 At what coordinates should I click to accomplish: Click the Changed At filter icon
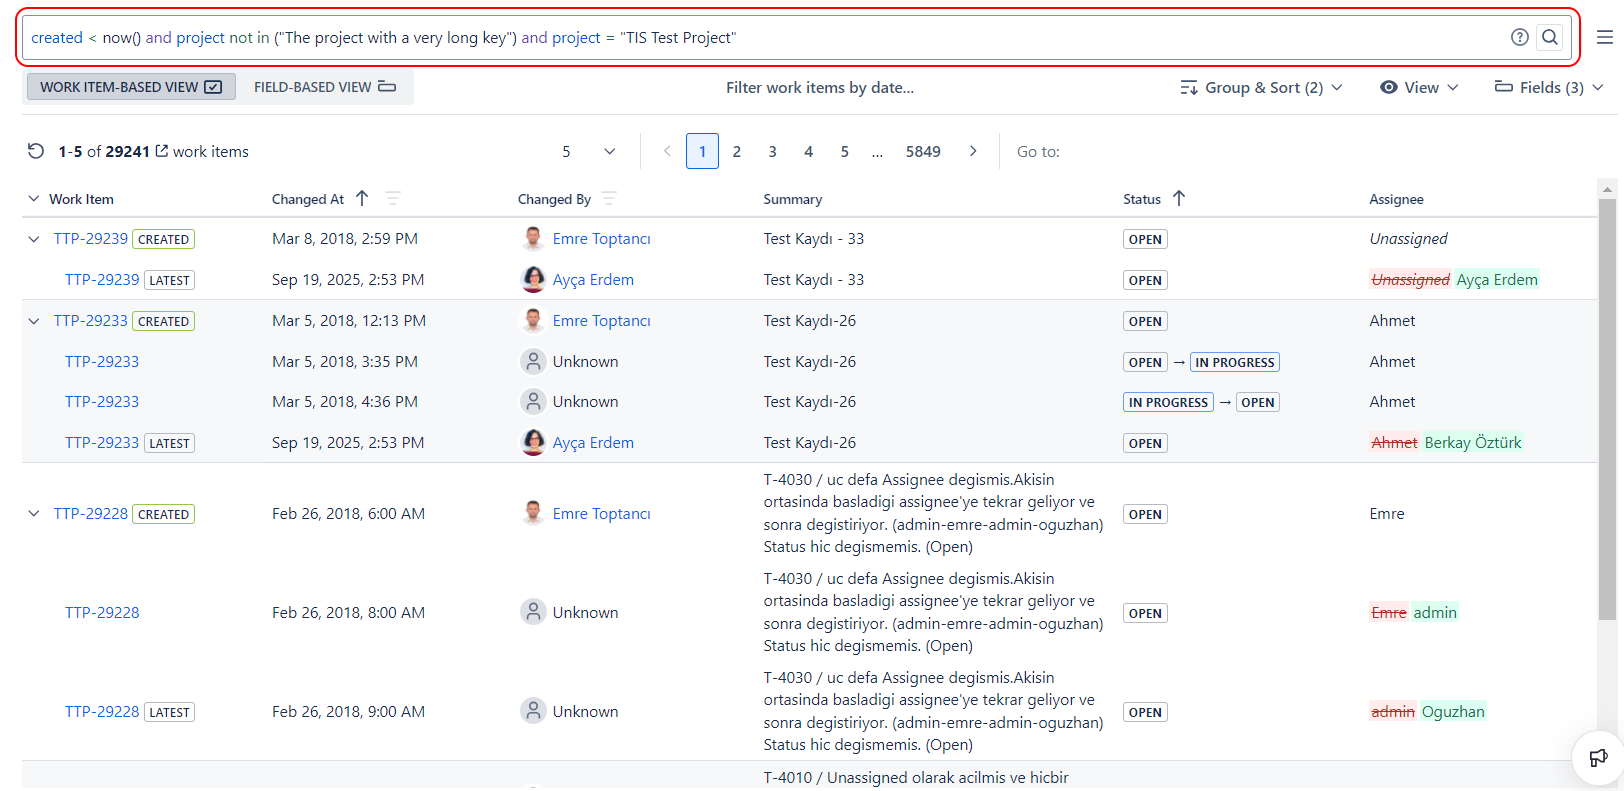tap(393, 199)
